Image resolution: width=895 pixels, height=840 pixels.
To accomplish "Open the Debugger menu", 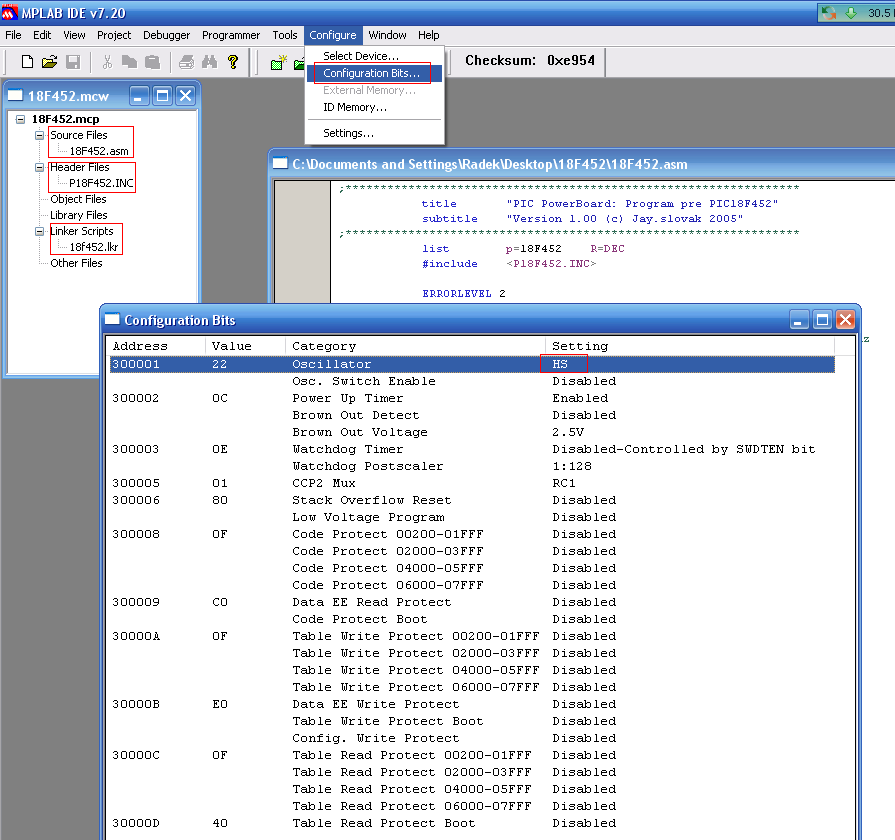I will [x=166, y=35].
